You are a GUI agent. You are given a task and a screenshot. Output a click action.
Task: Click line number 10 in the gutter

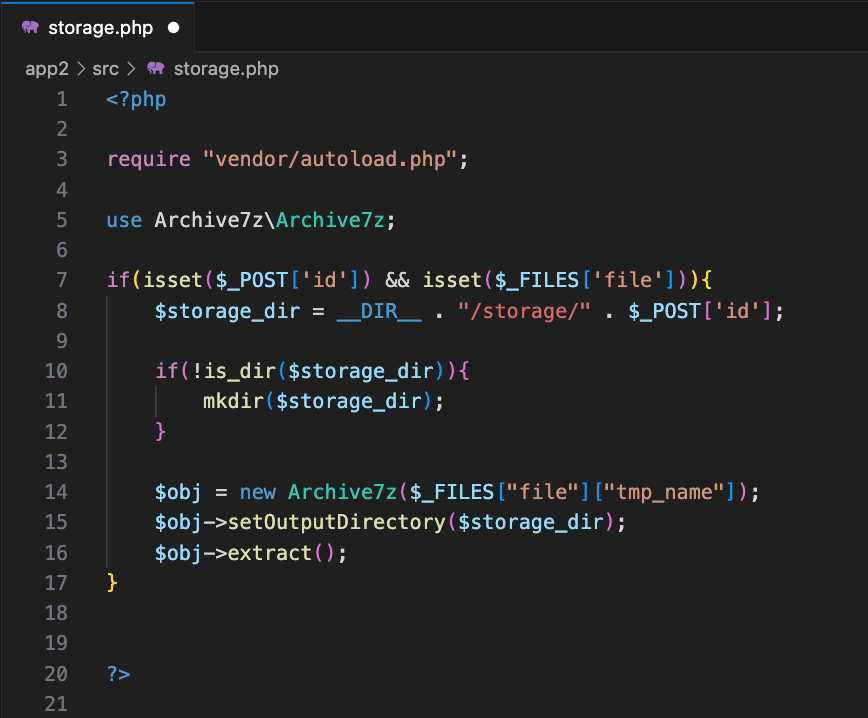(57, 371)
